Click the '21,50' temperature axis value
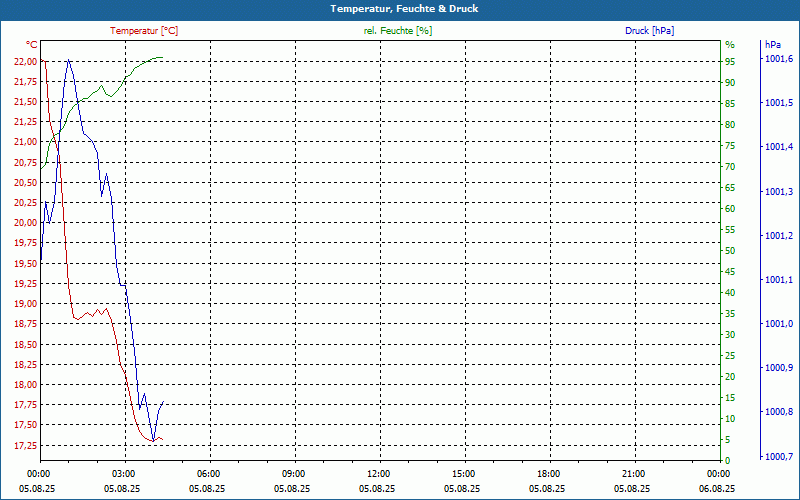Viewport: 800px width, 500px height. (x=24, y=102)
